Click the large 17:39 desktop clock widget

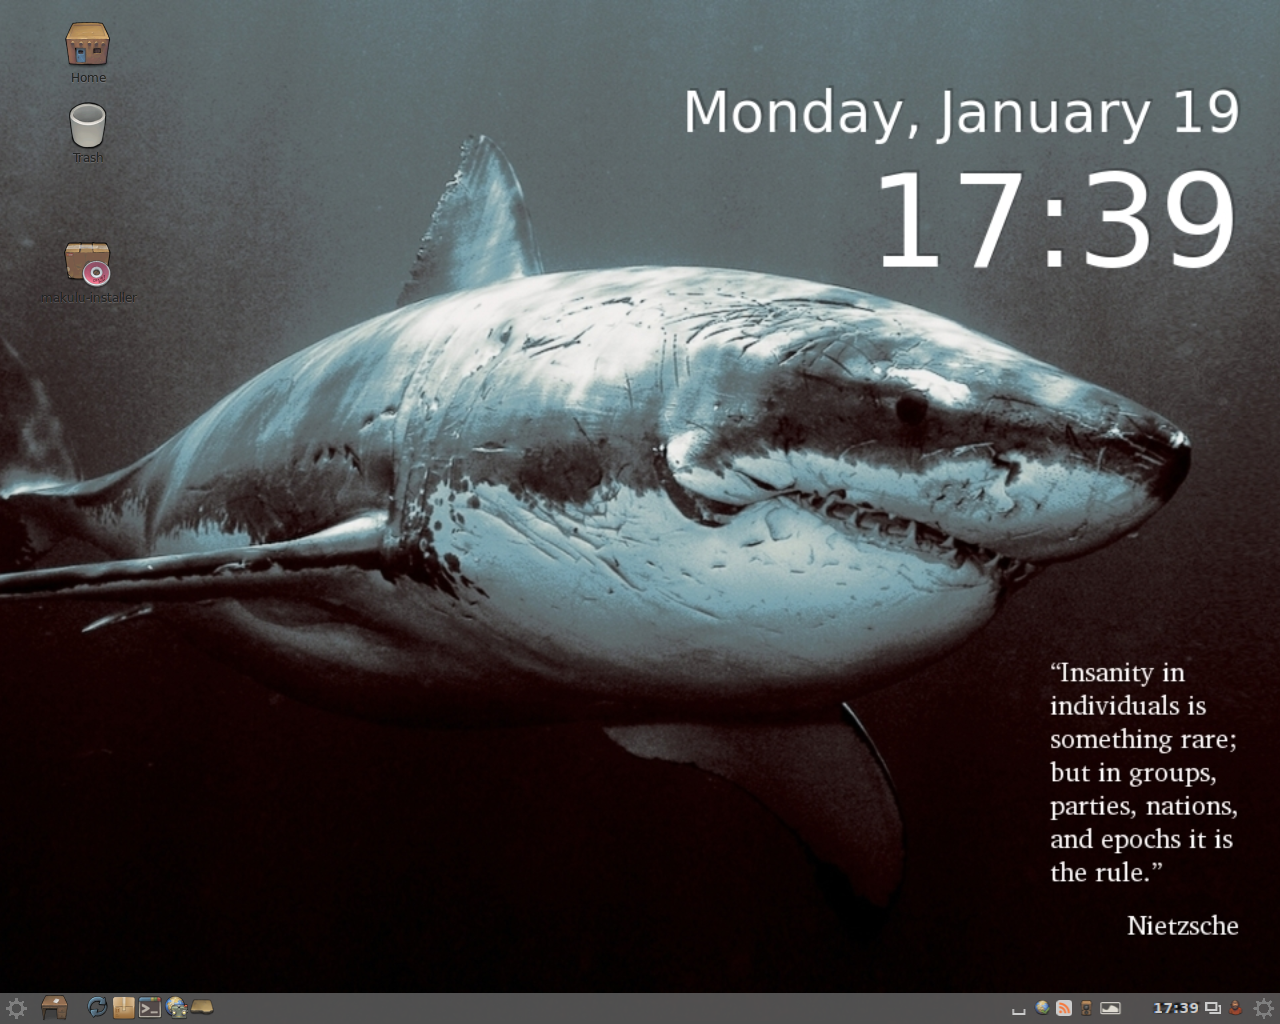1057,220
